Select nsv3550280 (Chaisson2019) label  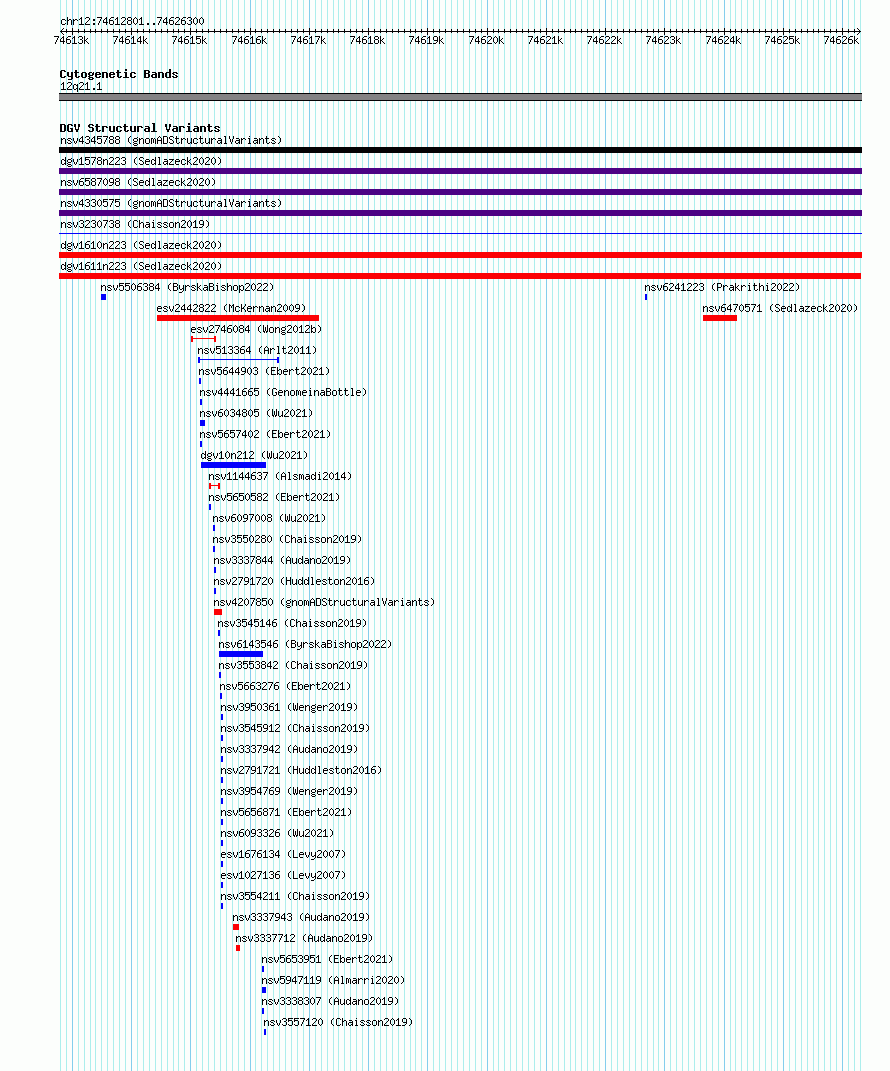tap(287, 540)
